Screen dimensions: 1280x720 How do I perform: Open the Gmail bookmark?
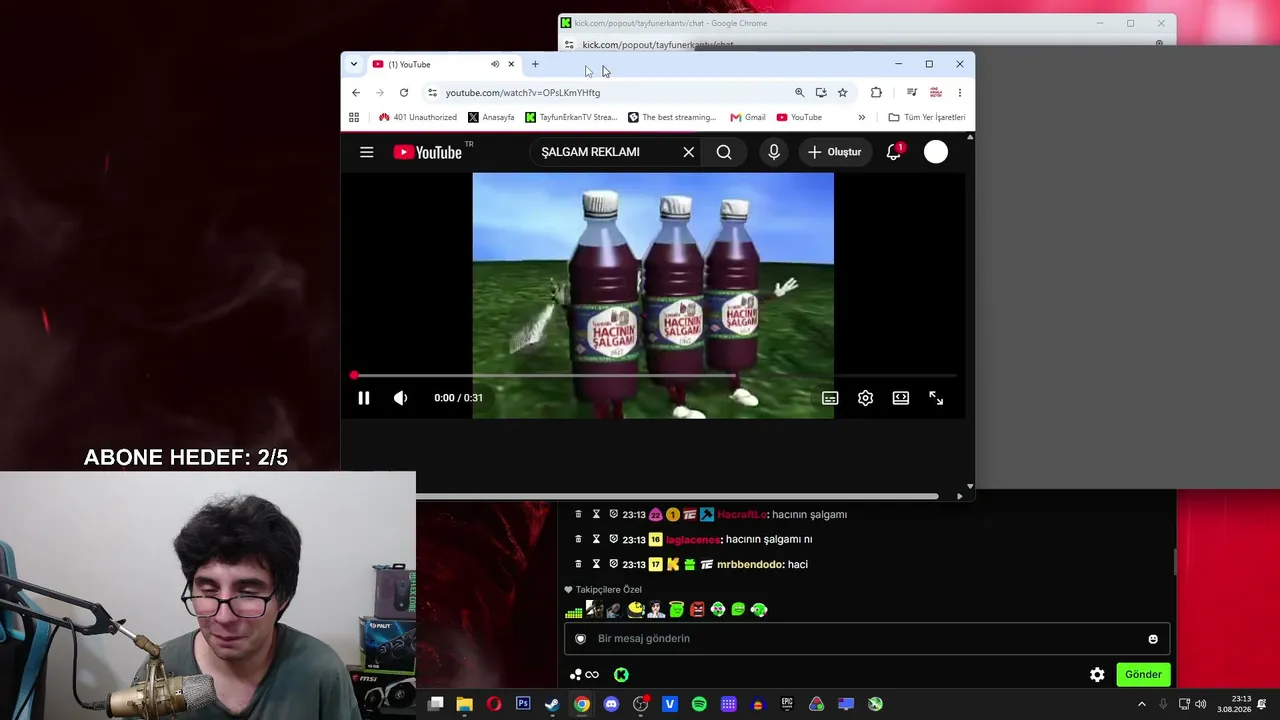click(748, 117)
